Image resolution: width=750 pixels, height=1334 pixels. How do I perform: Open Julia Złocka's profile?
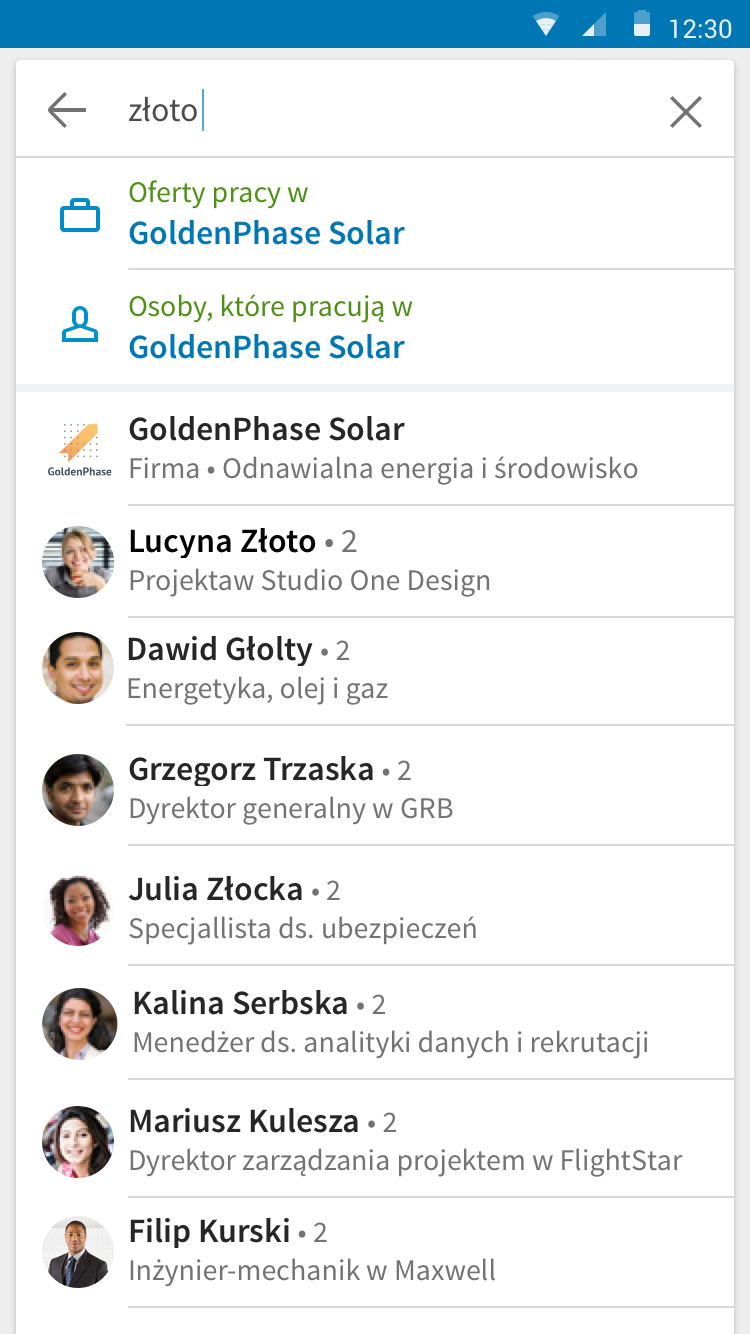[x=303, y=908]
